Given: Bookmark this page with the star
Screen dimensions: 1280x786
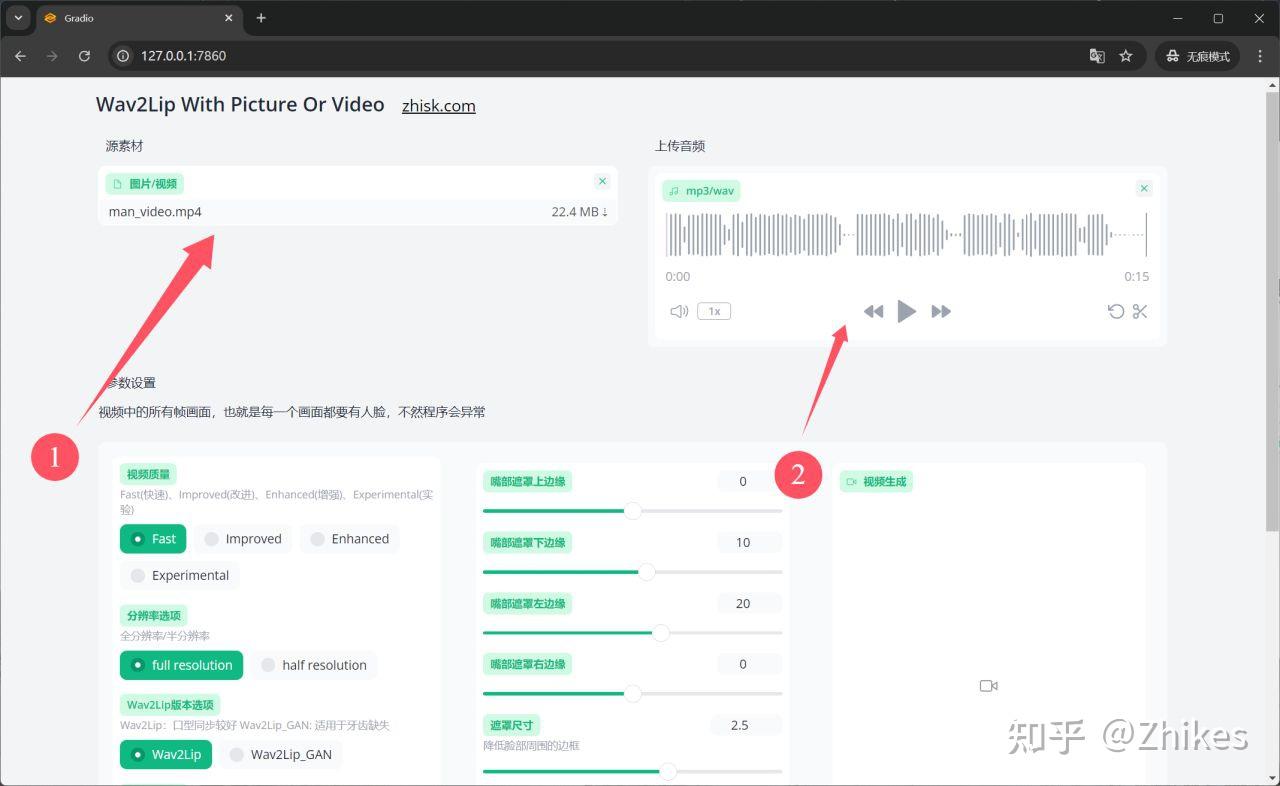Looking at the screenshot, I should click(1126, 56).
